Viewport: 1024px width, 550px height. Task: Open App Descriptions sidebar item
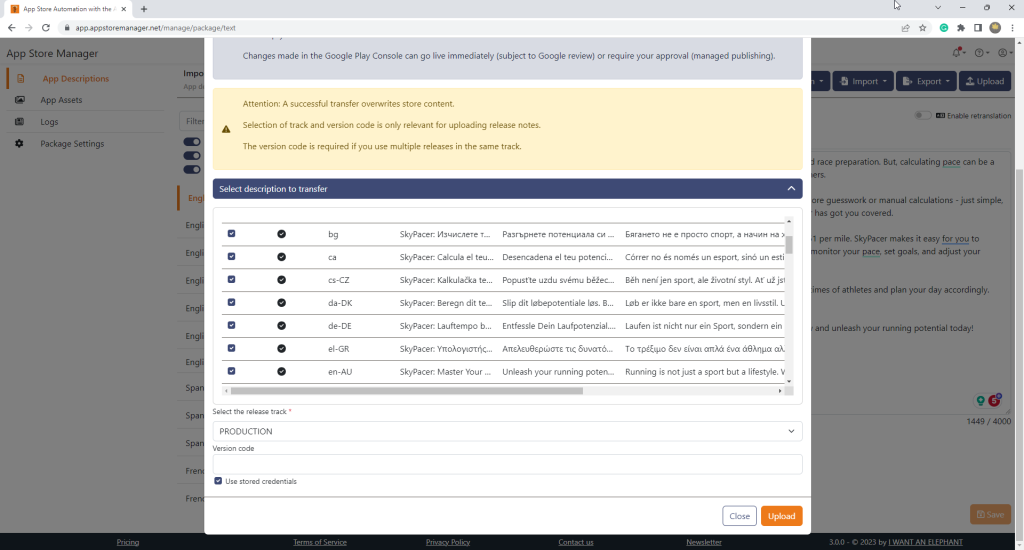76,78
